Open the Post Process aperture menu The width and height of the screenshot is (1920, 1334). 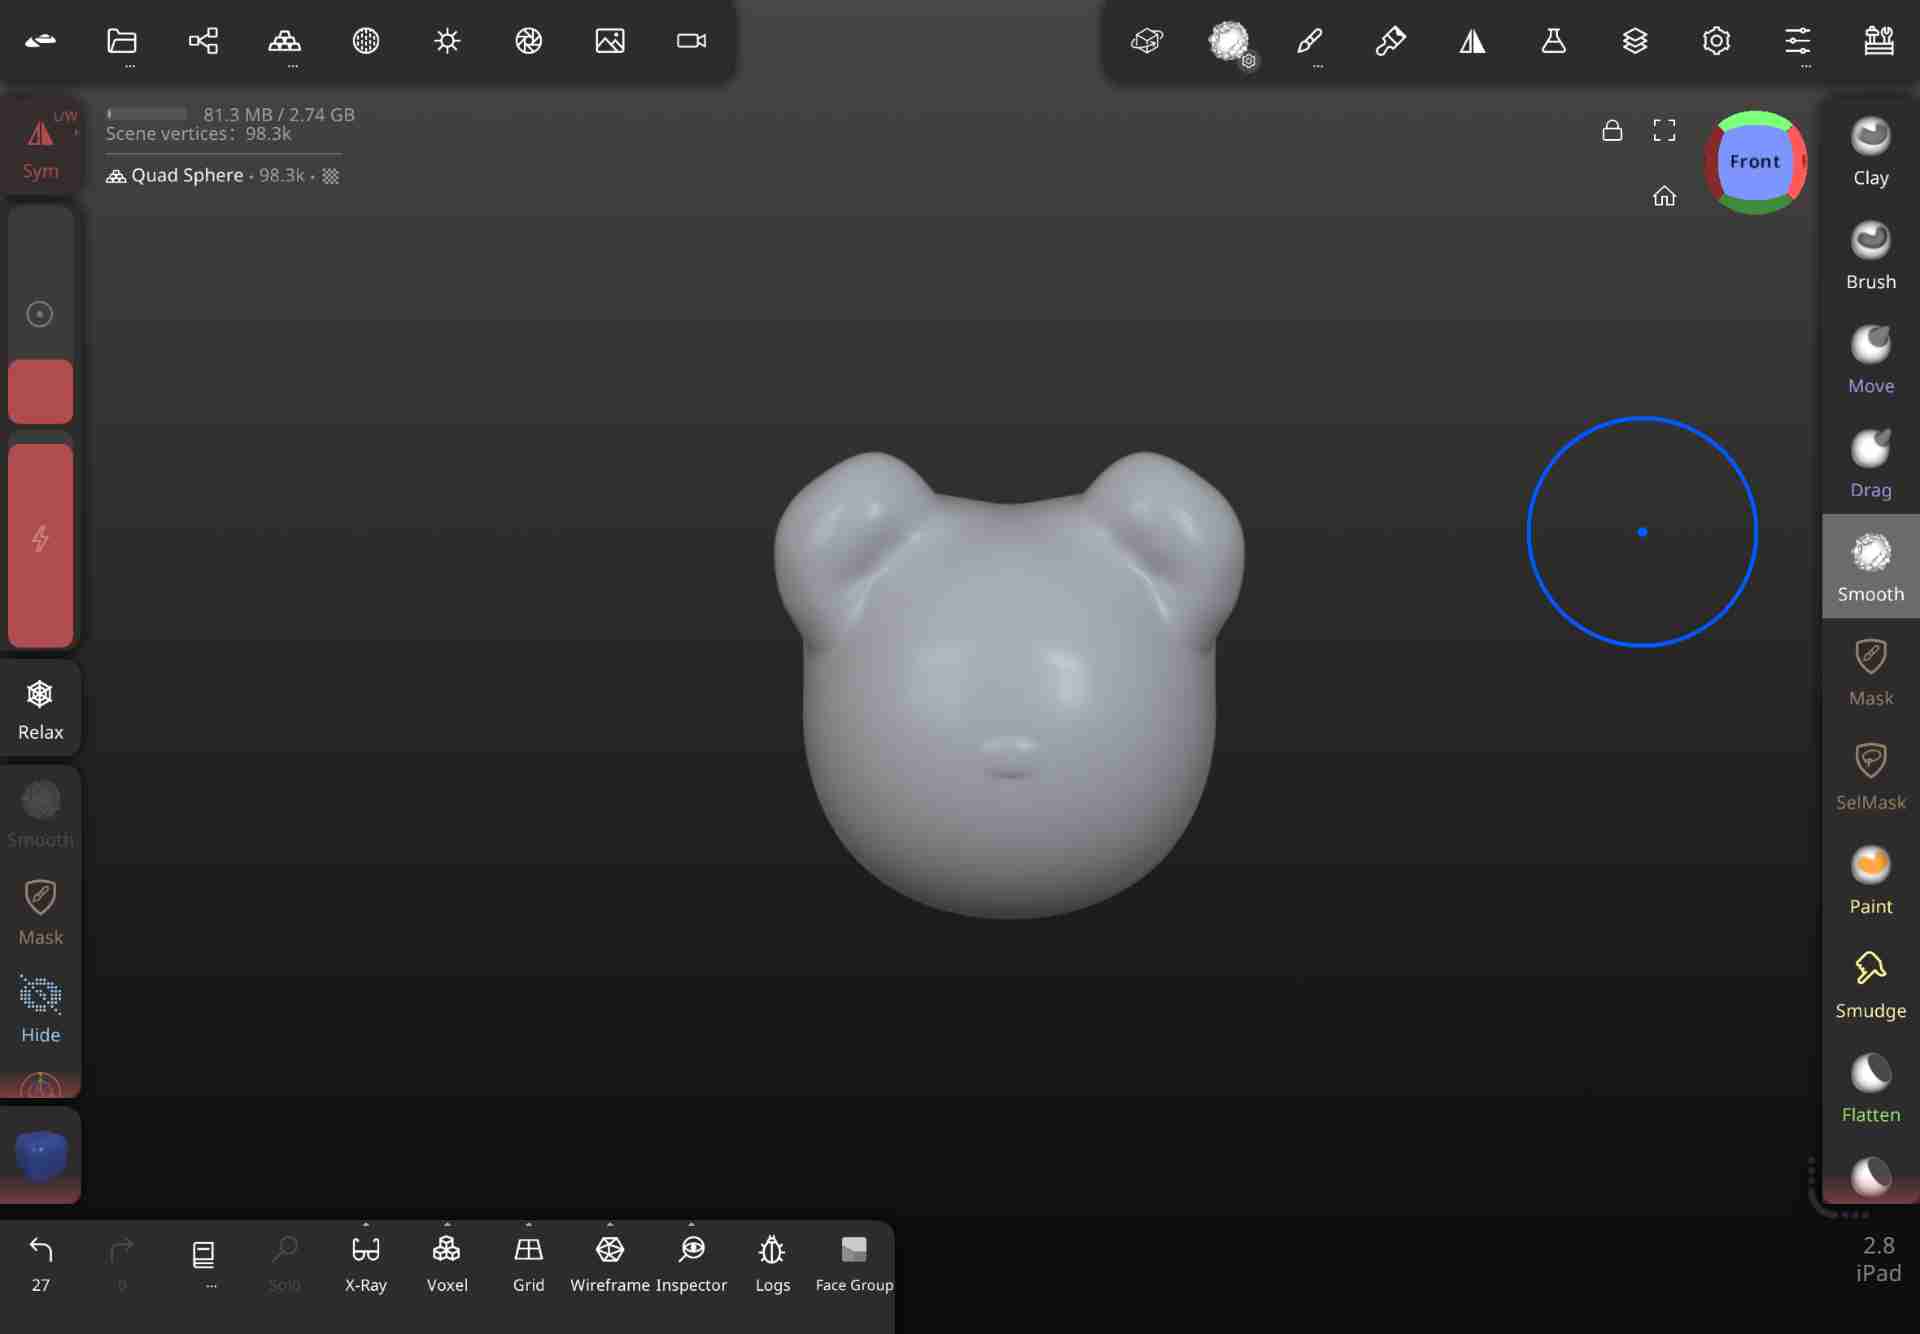coord(529,41)
